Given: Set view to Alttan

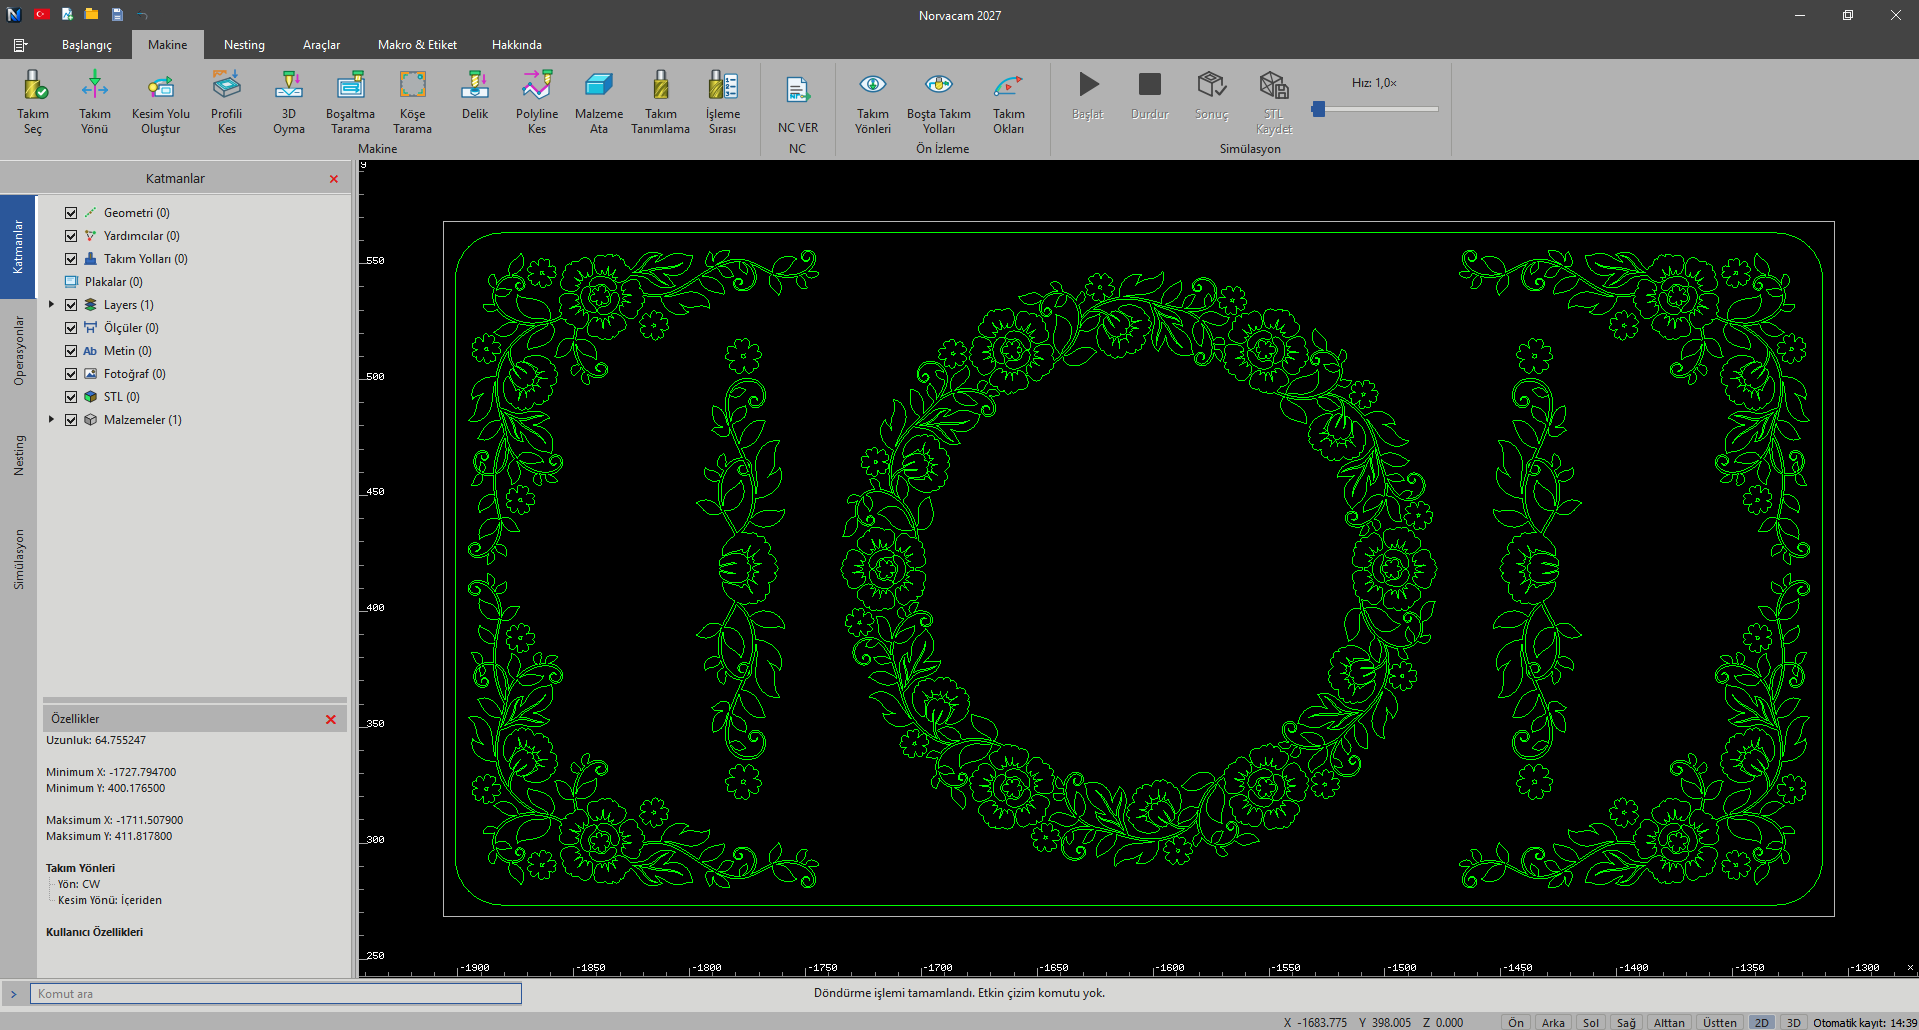Looking at the screenshot, I should [x=1669, y=1022].
